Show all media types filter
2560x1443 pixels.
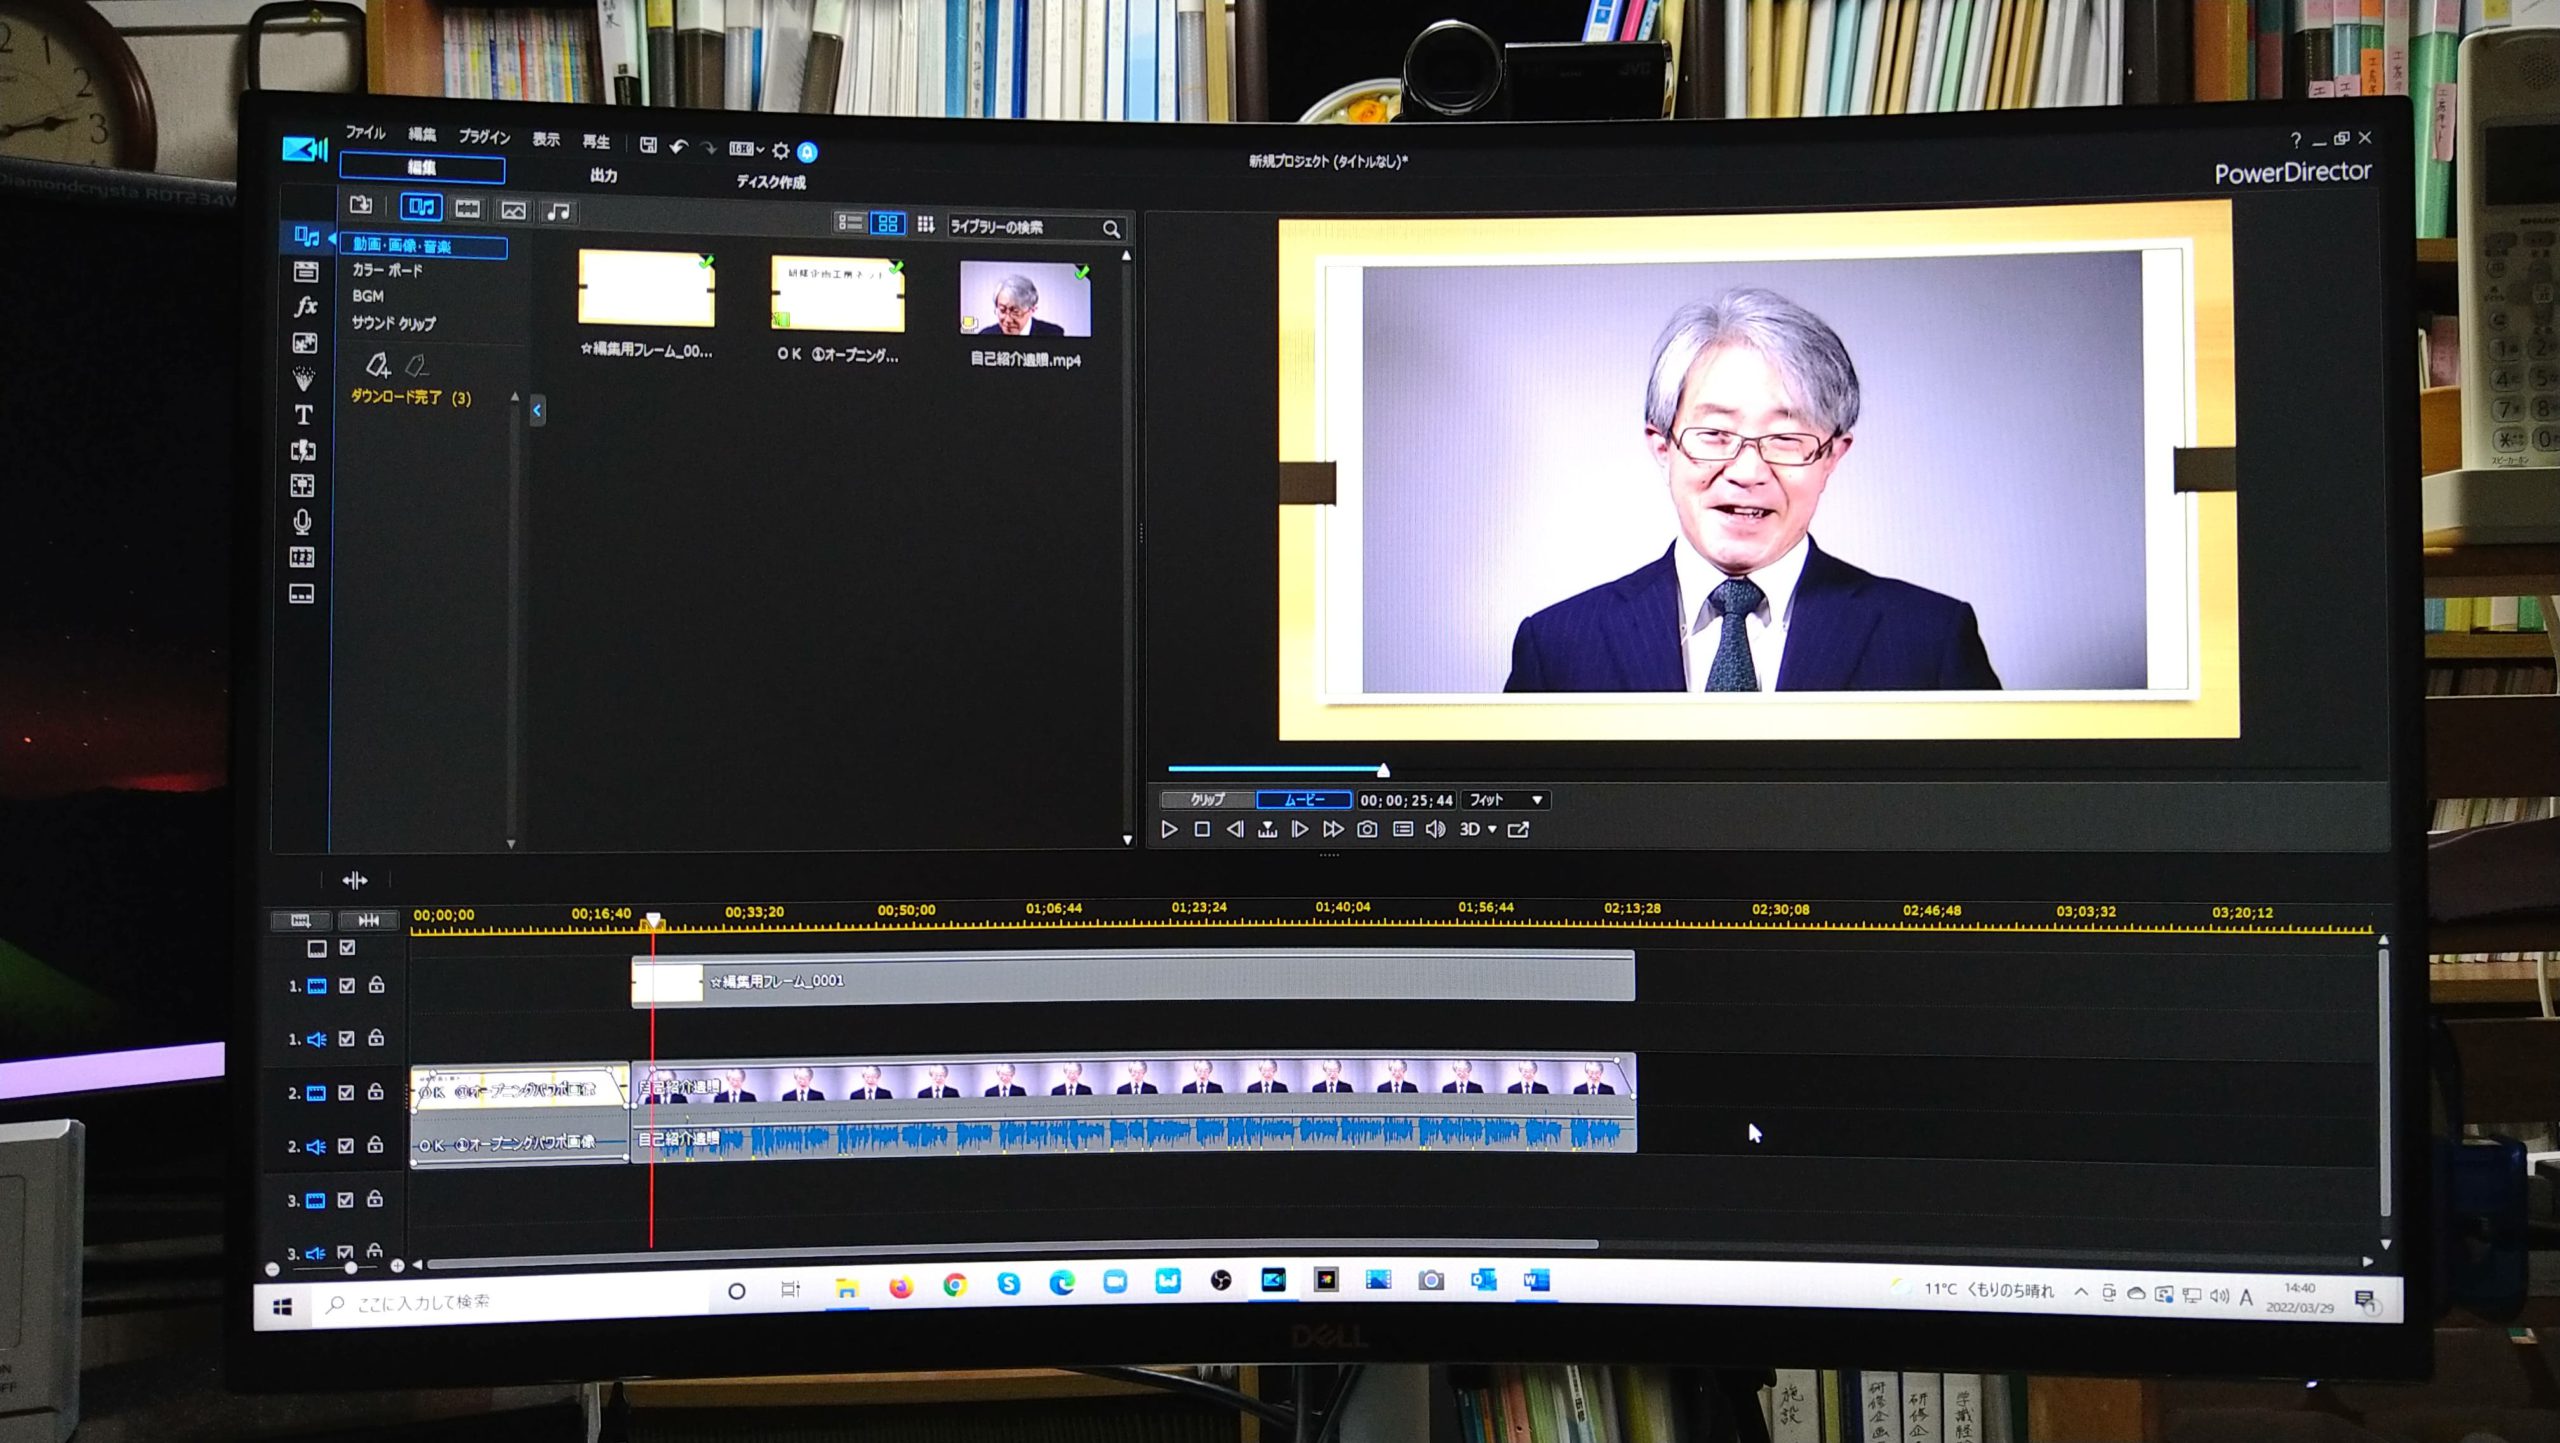point(421,207)
